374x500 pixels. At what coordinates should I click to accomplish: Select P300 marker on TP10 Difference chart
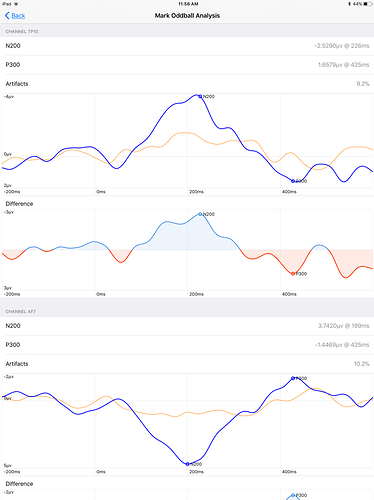(293, 274)
